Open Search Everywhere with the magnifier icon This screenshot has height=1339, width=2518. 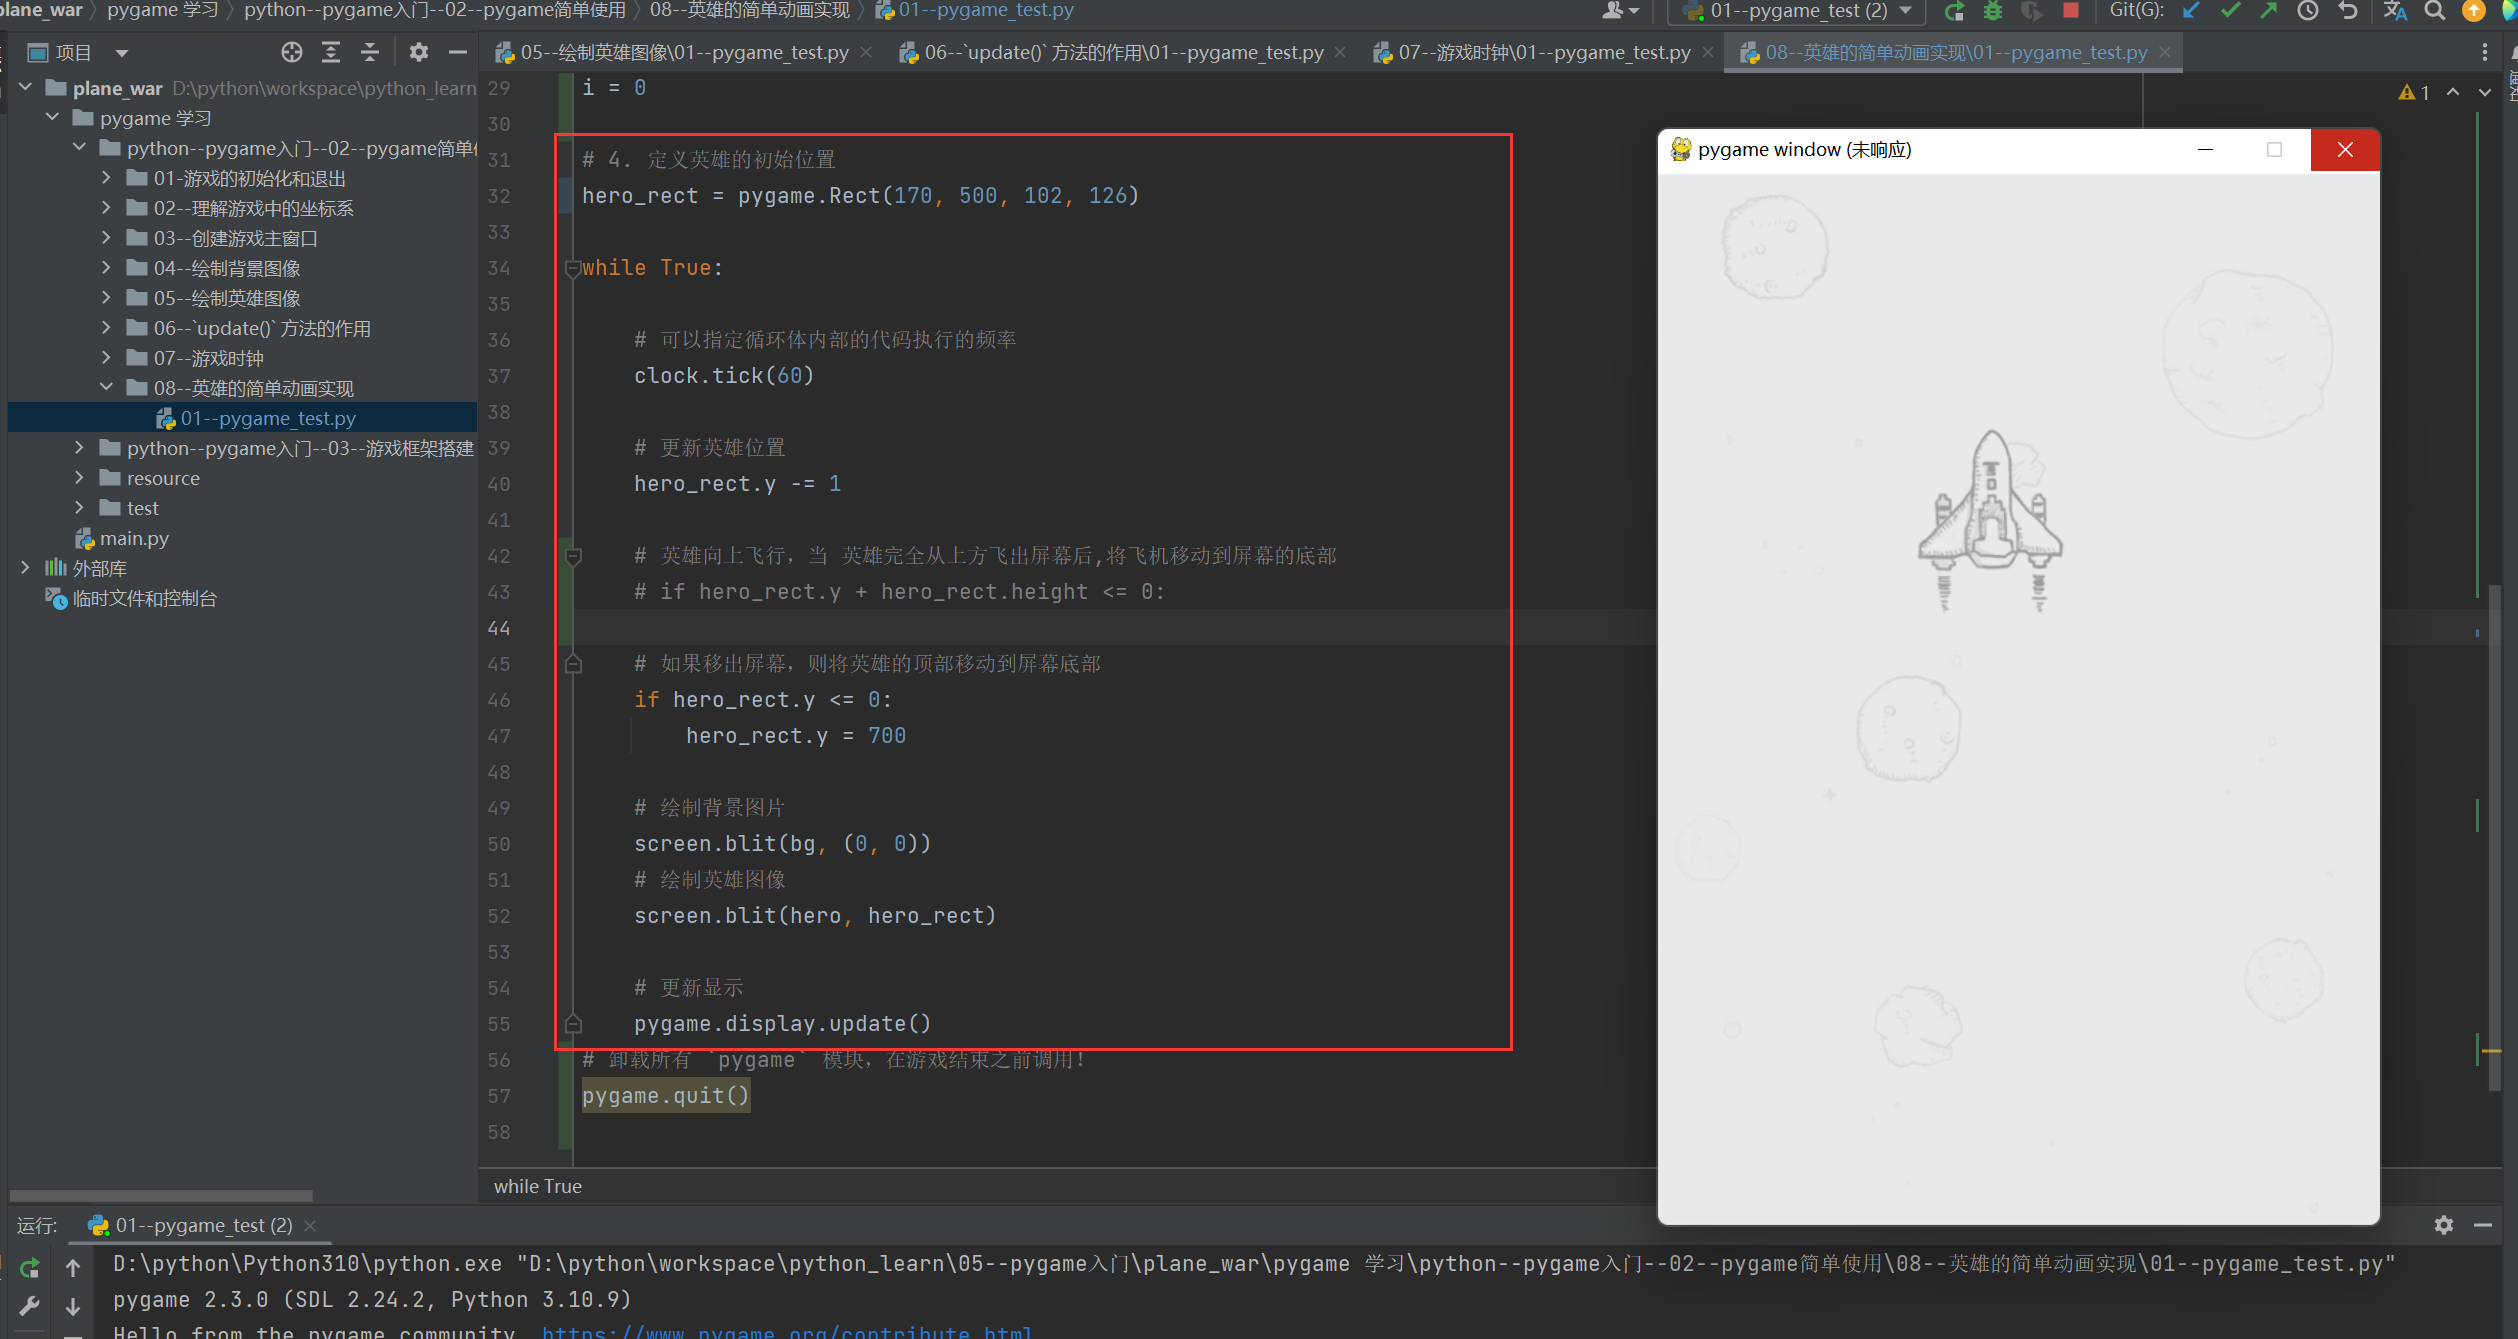coord(2435,11)
